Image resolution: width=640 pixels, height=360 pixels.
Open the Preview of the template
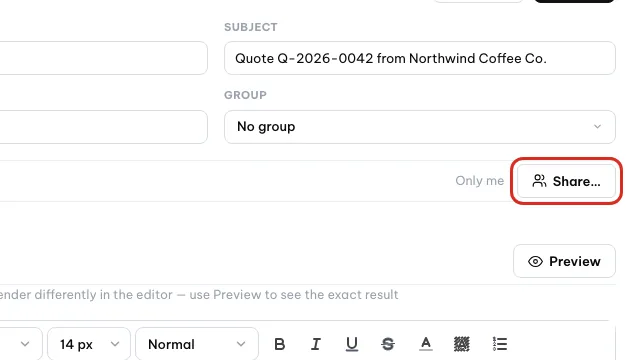point(564,261)
